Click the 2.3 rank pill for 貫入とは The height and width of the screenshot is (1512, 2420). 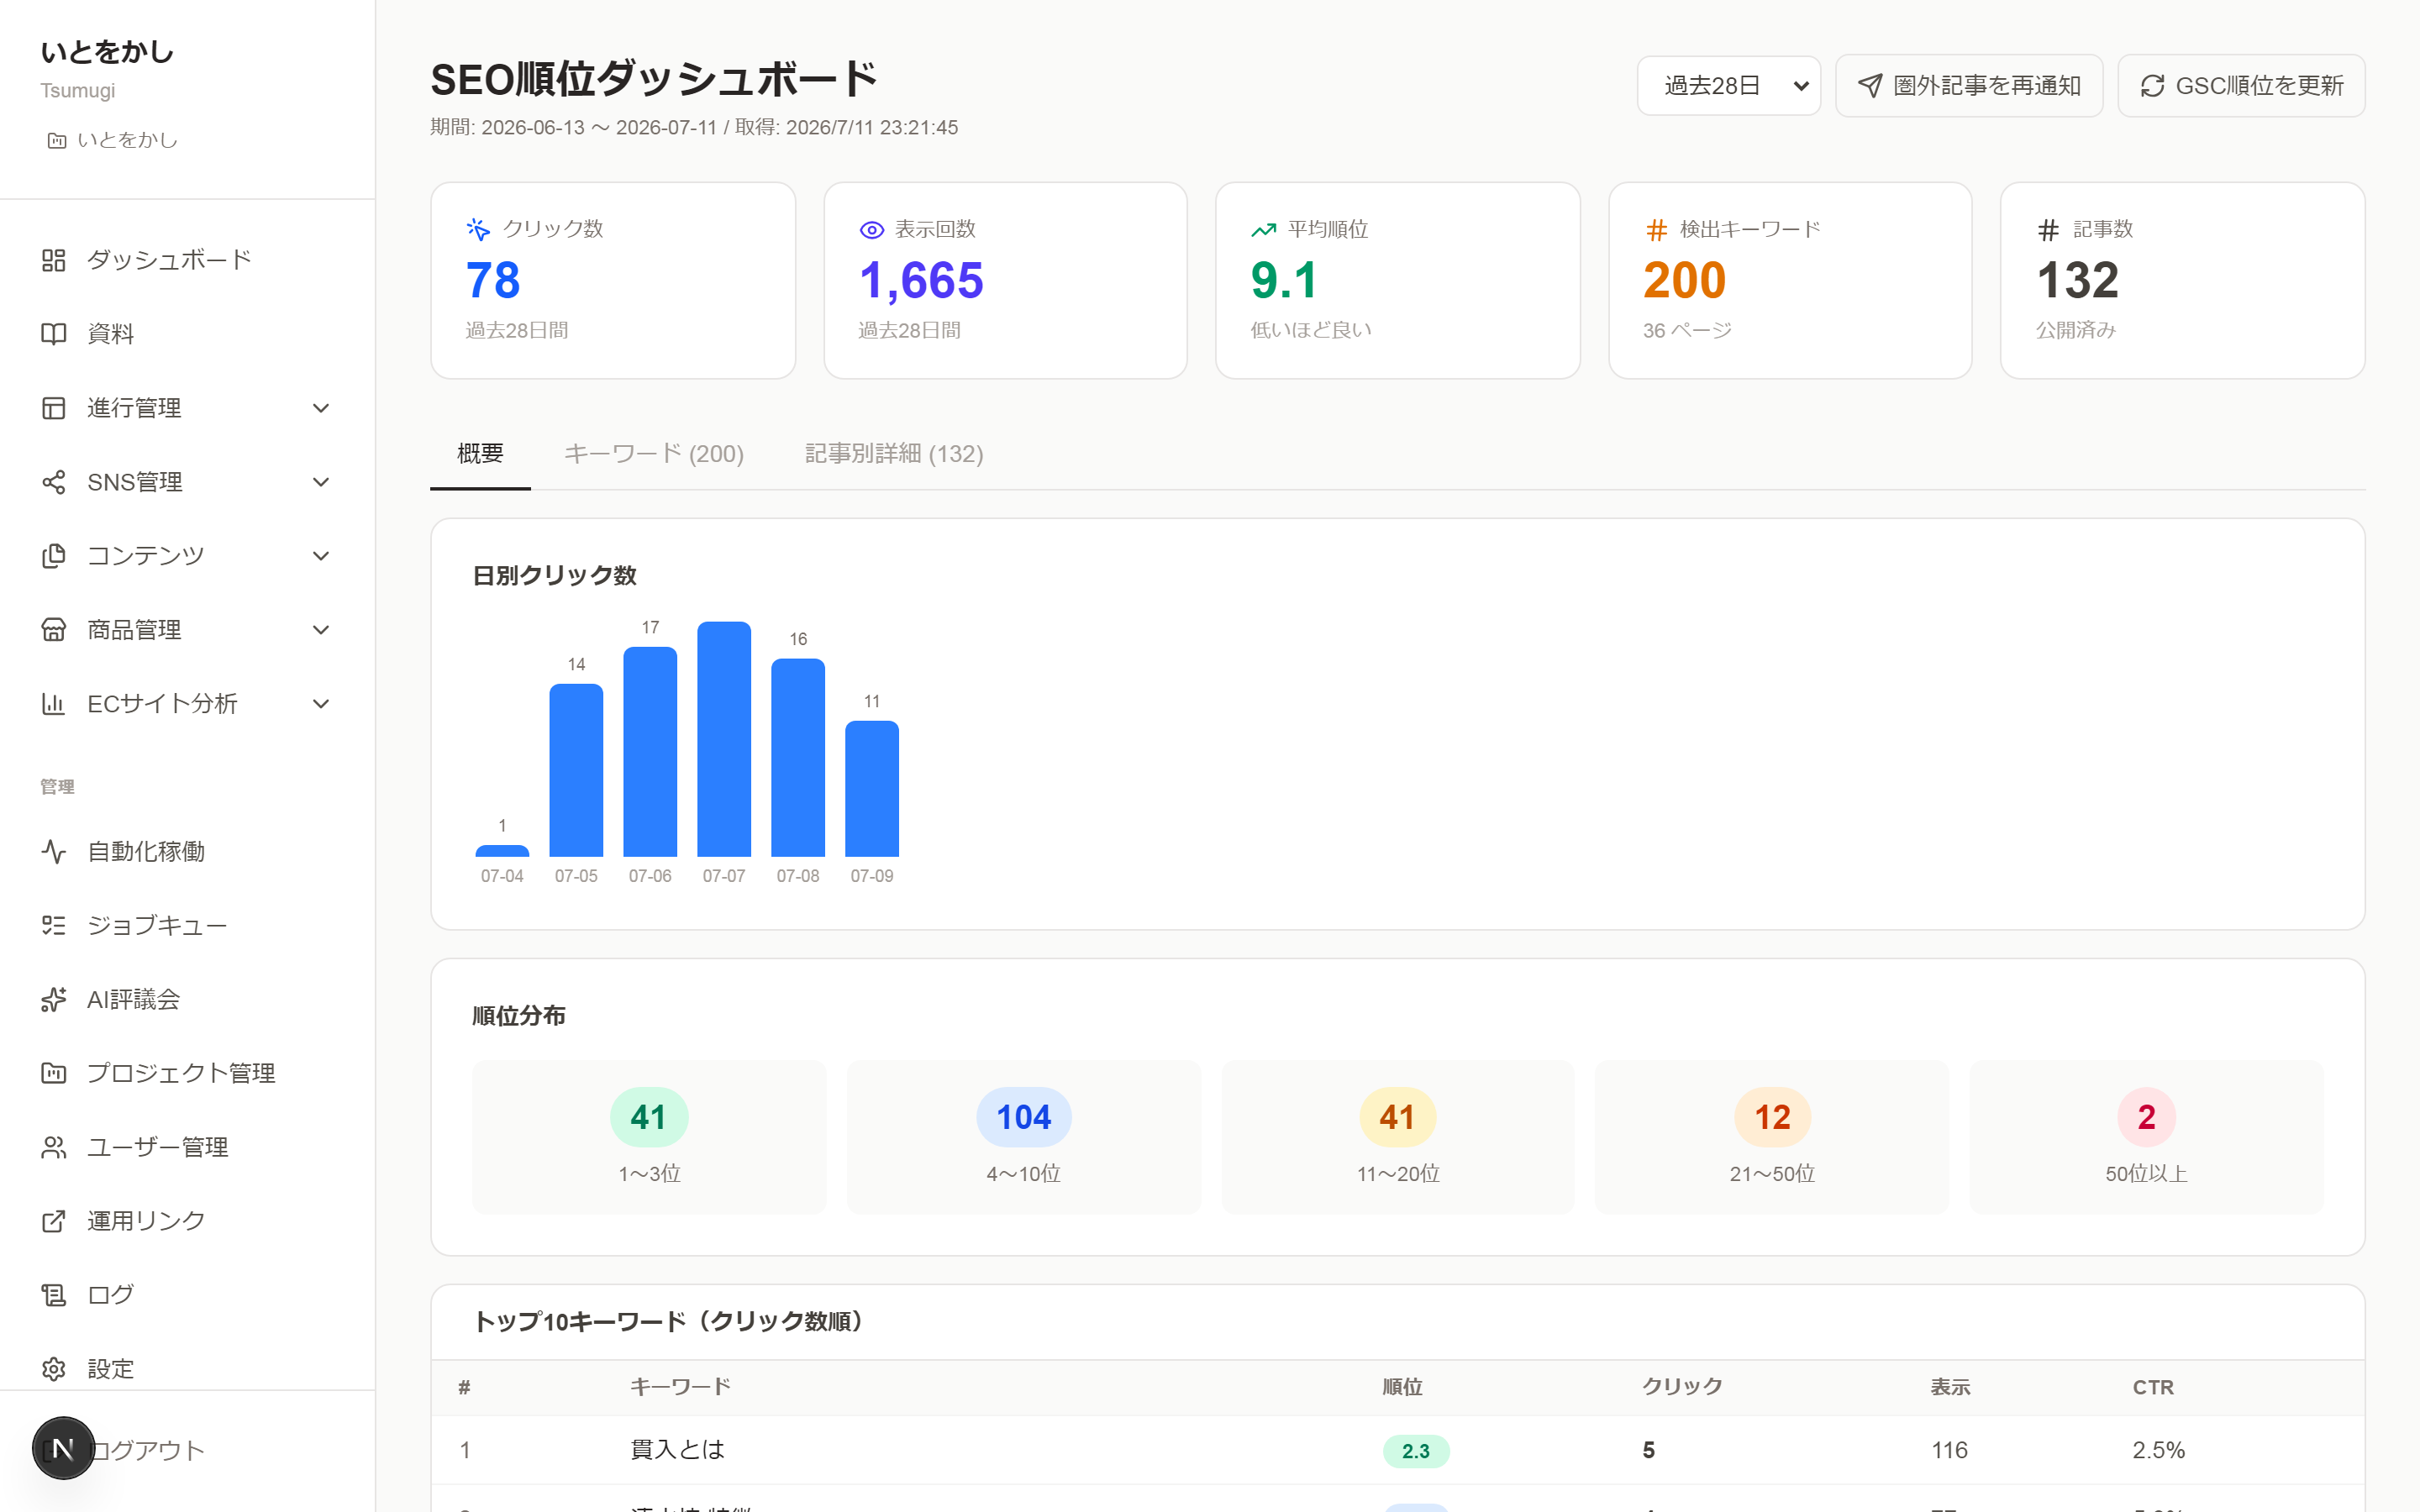[x=1415, y=1451]
